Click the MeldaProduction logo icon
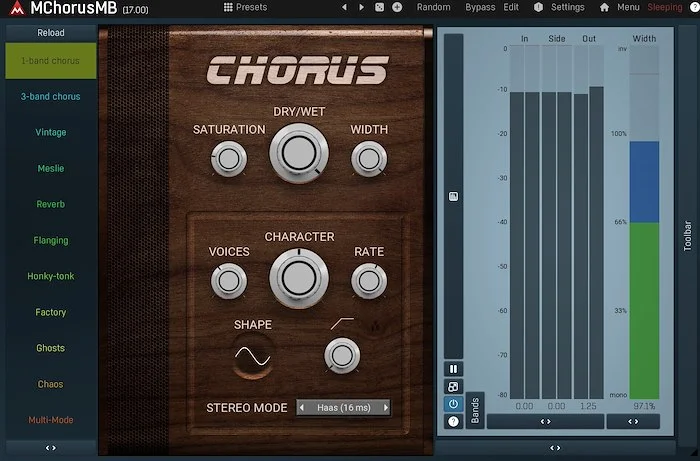Screen dimensions: 700x461 click(17, 8)
